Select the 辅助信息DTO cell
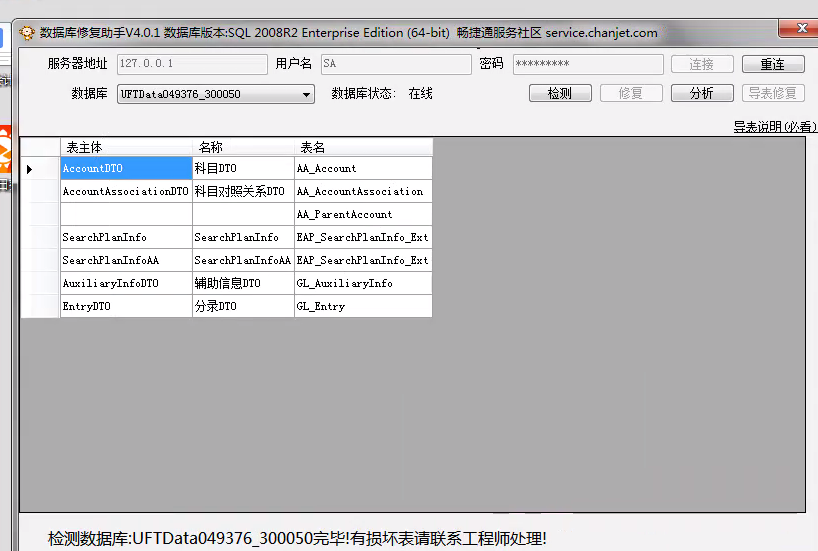Screen dimensions: 818x551 [244, 283]
